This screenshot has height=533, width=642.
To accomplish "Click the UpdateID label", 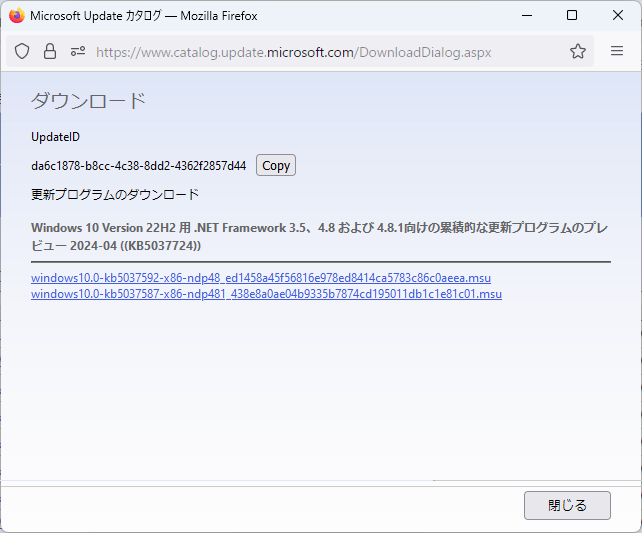I will point(55,137).
